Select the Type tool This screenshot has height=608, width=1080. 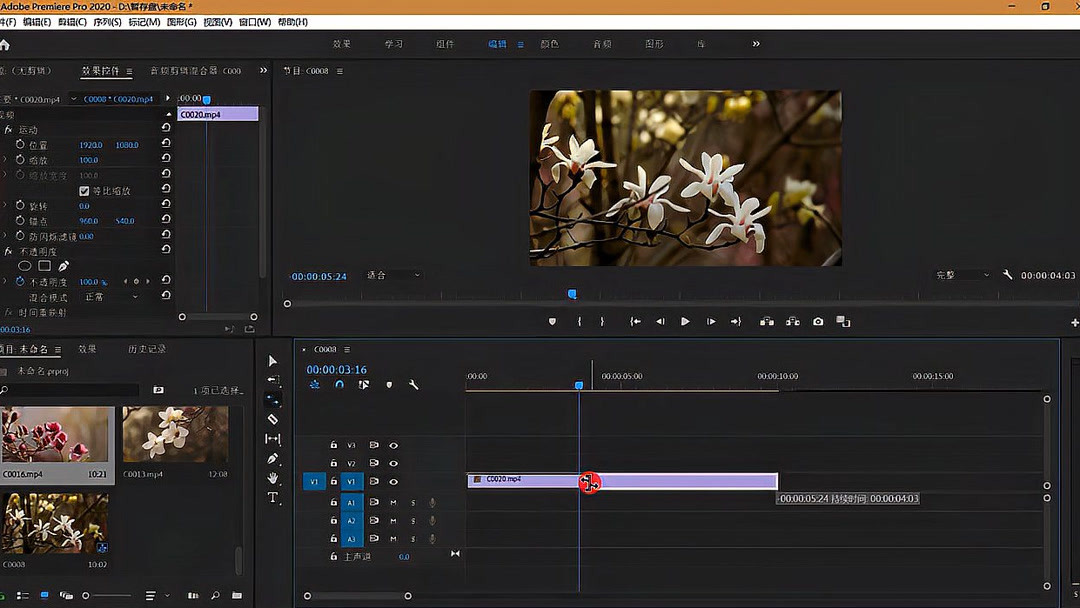(x=273, y=497)
